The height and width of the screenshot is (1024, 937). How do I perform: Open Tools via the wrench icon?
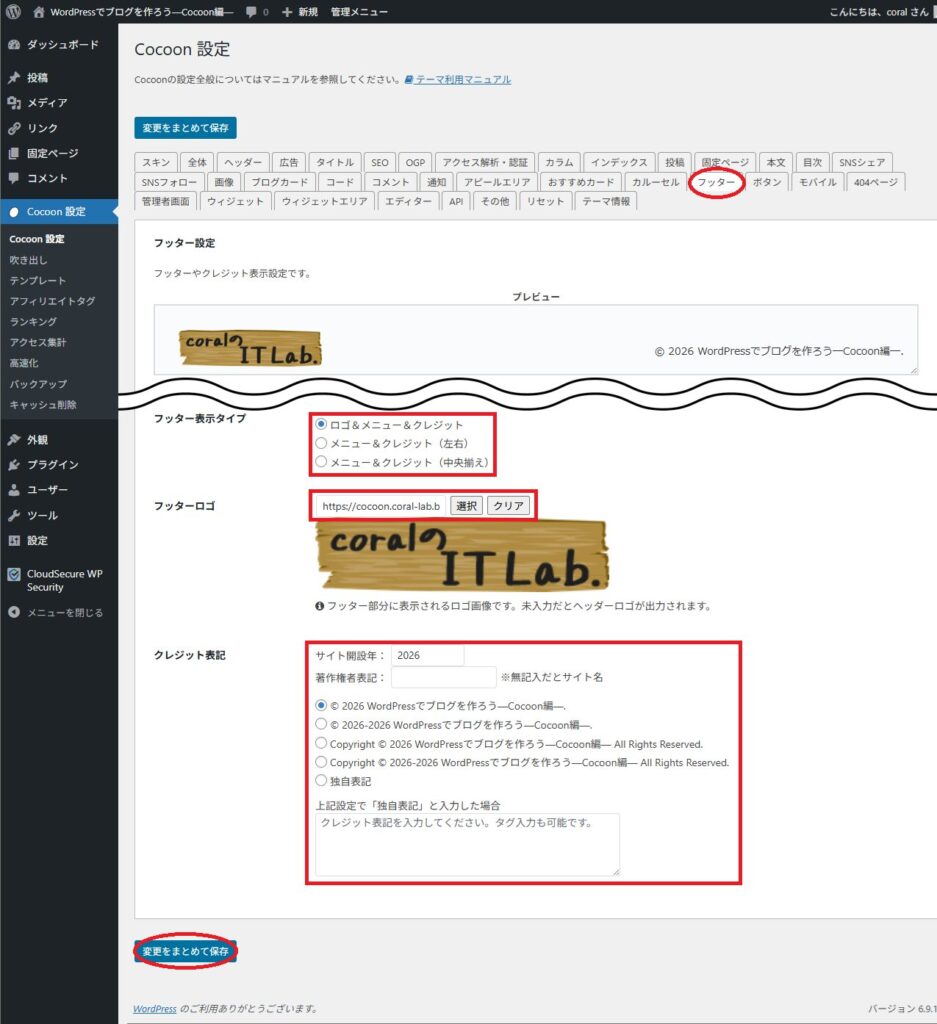14,516
